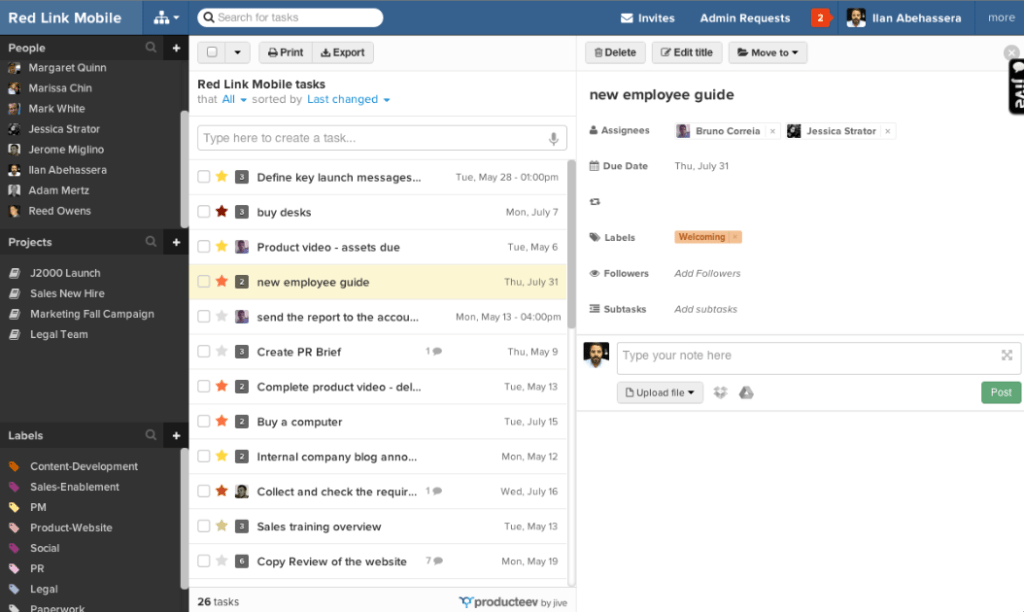Attach file from Google Drive icon
Viewport: 1024px width, 612px height.
coord(746,393)
